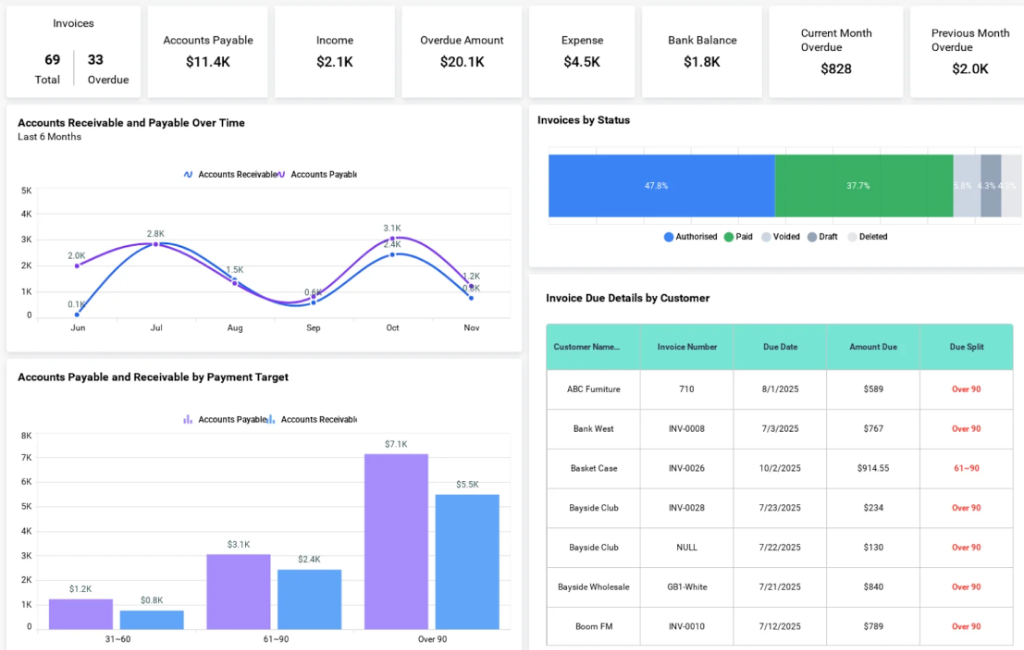This screenshot has width=1024, height=650.
Task: Click the $1.2K purple bar for 31~60
Action: tap(80, 614)
